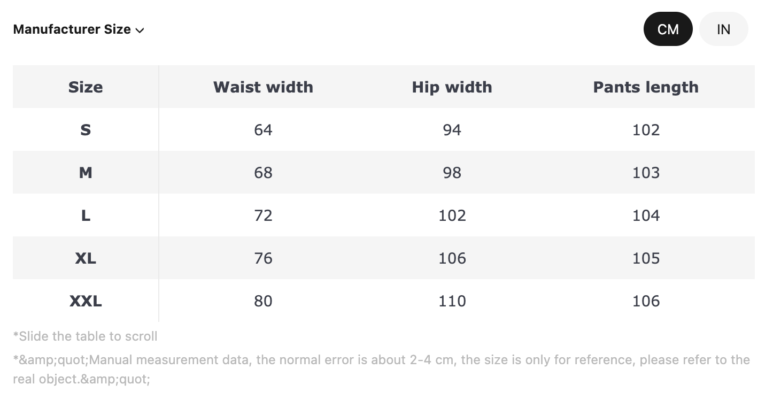
Task: Click the slide-to-scroll hint text
Action: click(85, 337)
